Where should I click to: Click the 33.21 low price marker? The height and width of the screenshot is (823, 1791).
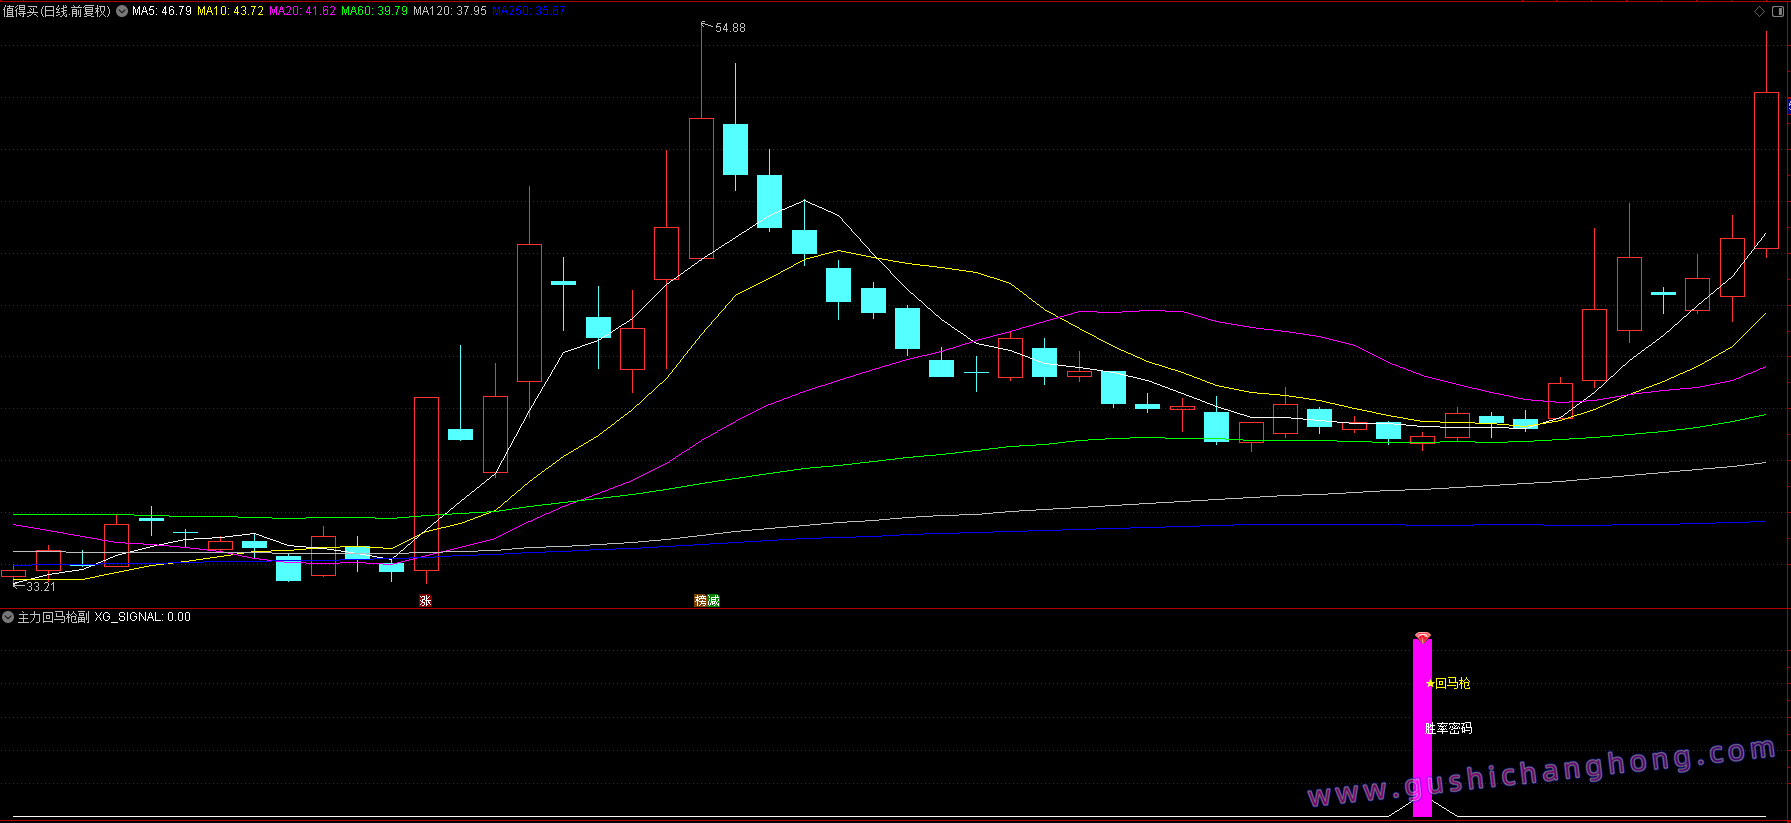pyautogui.click(x=40, y=587)
